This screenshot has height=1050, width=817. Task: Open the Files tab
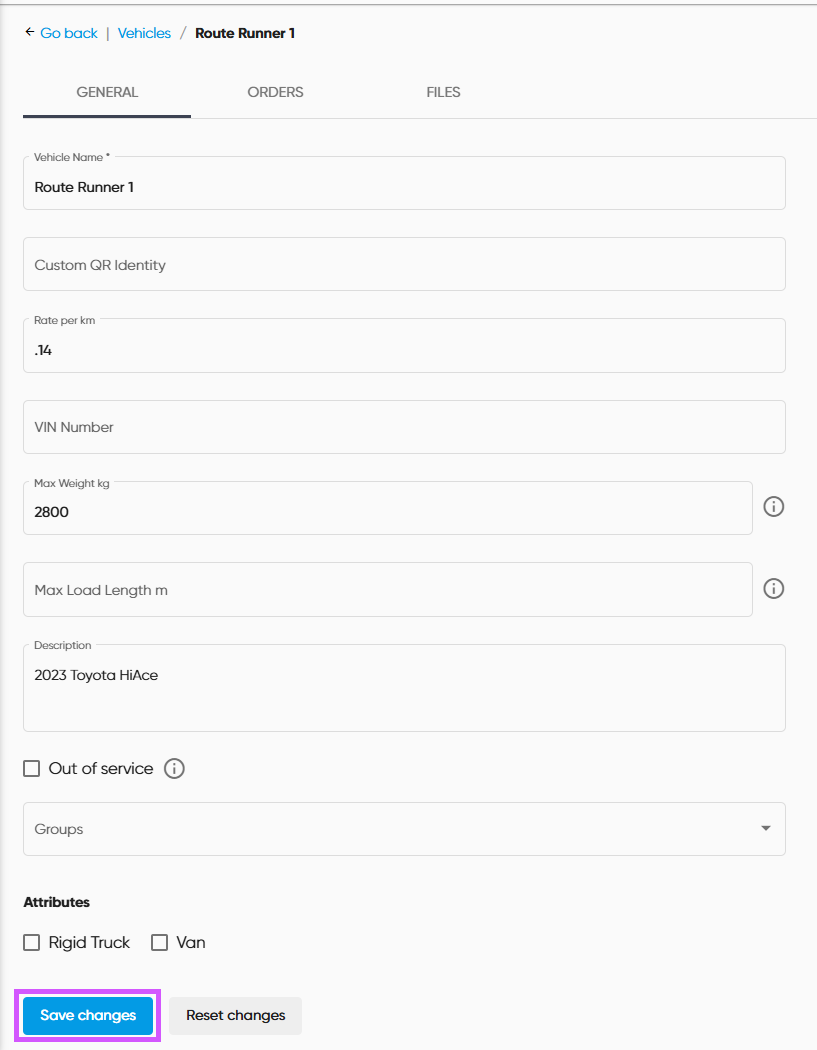coord(443,92)
